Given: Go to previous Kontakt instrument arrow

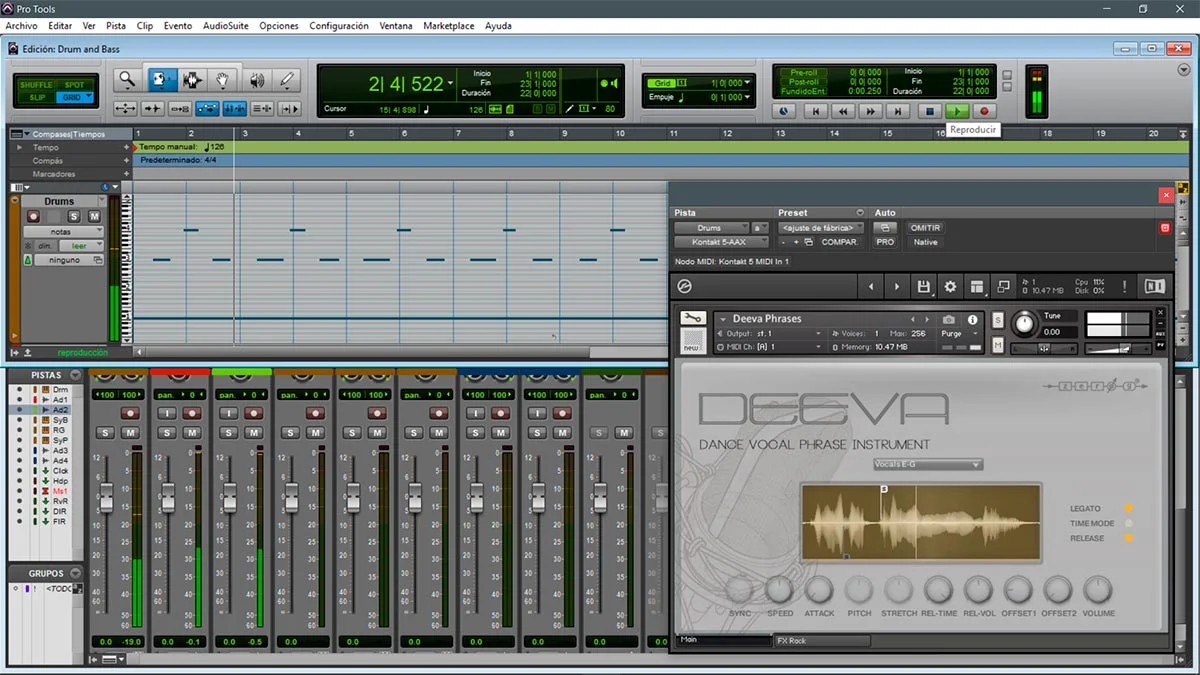Looking at the screenshot, I should pos(871,286).
